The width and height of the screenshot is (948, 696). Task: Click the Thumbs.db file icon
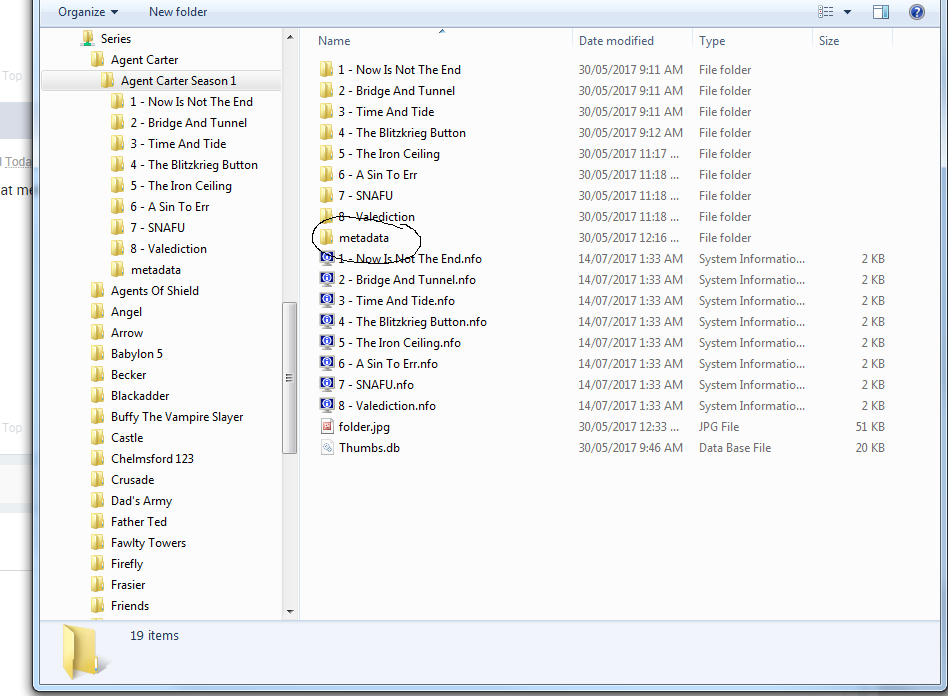[326, 447]
